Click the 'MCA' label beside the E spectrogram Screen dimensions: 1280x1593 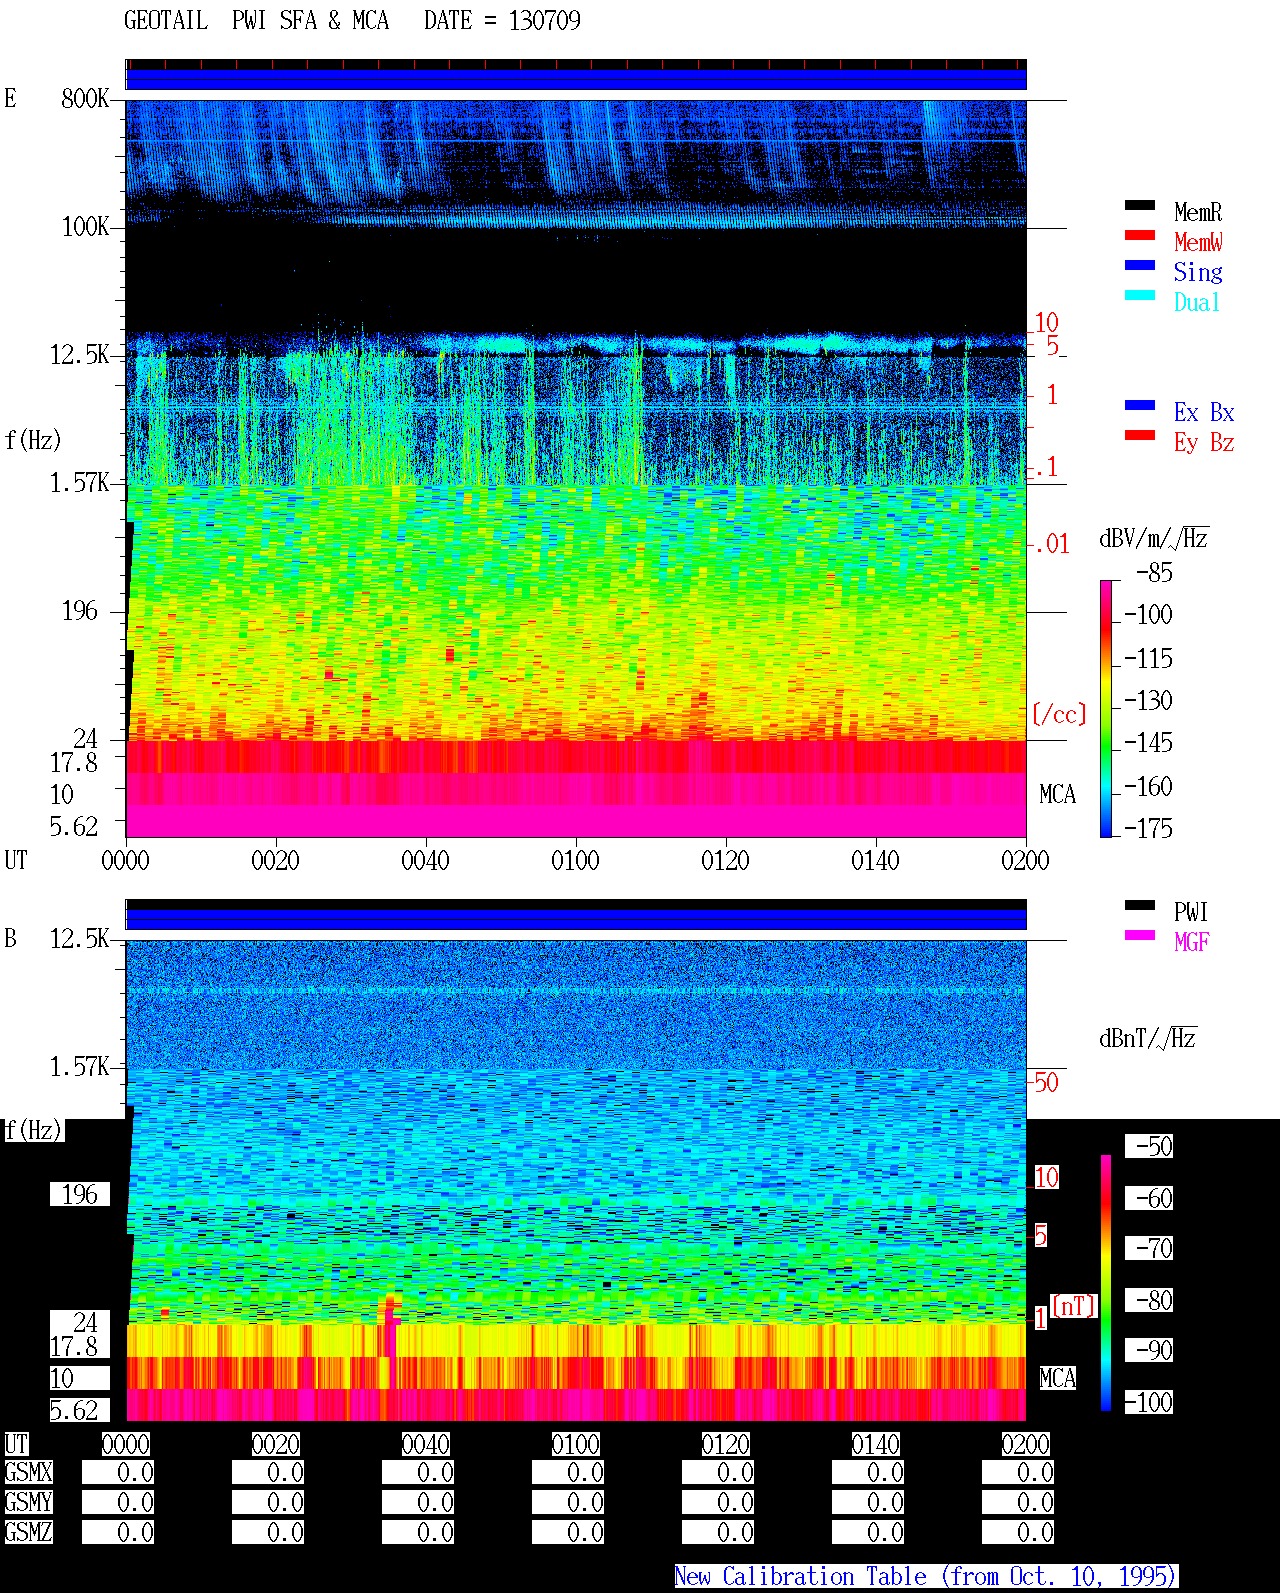tap(1057, 794)
